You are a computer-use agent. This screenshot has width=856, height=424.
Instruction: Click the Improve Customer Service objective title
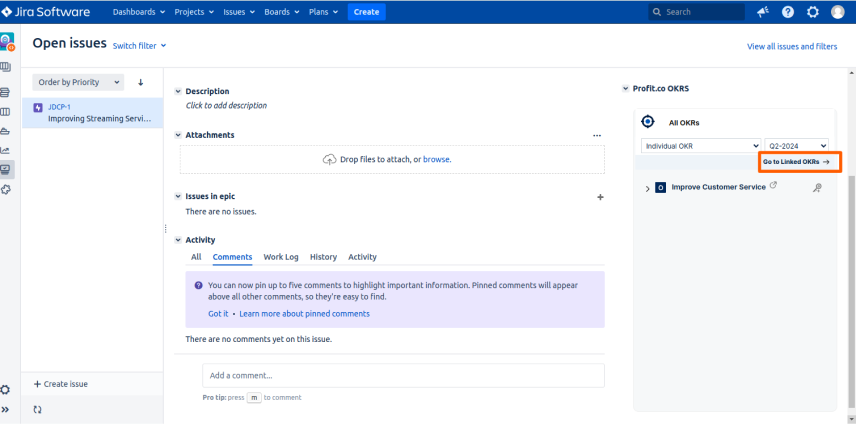coord(718,187)
